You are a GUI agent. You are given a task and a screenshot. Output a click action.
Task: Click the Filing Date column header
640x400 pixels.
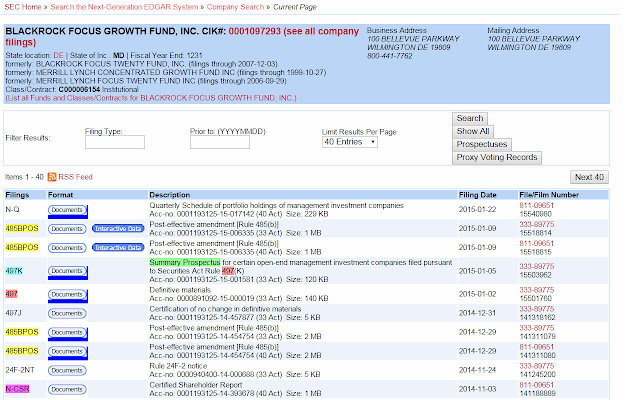tap(477, 195)
